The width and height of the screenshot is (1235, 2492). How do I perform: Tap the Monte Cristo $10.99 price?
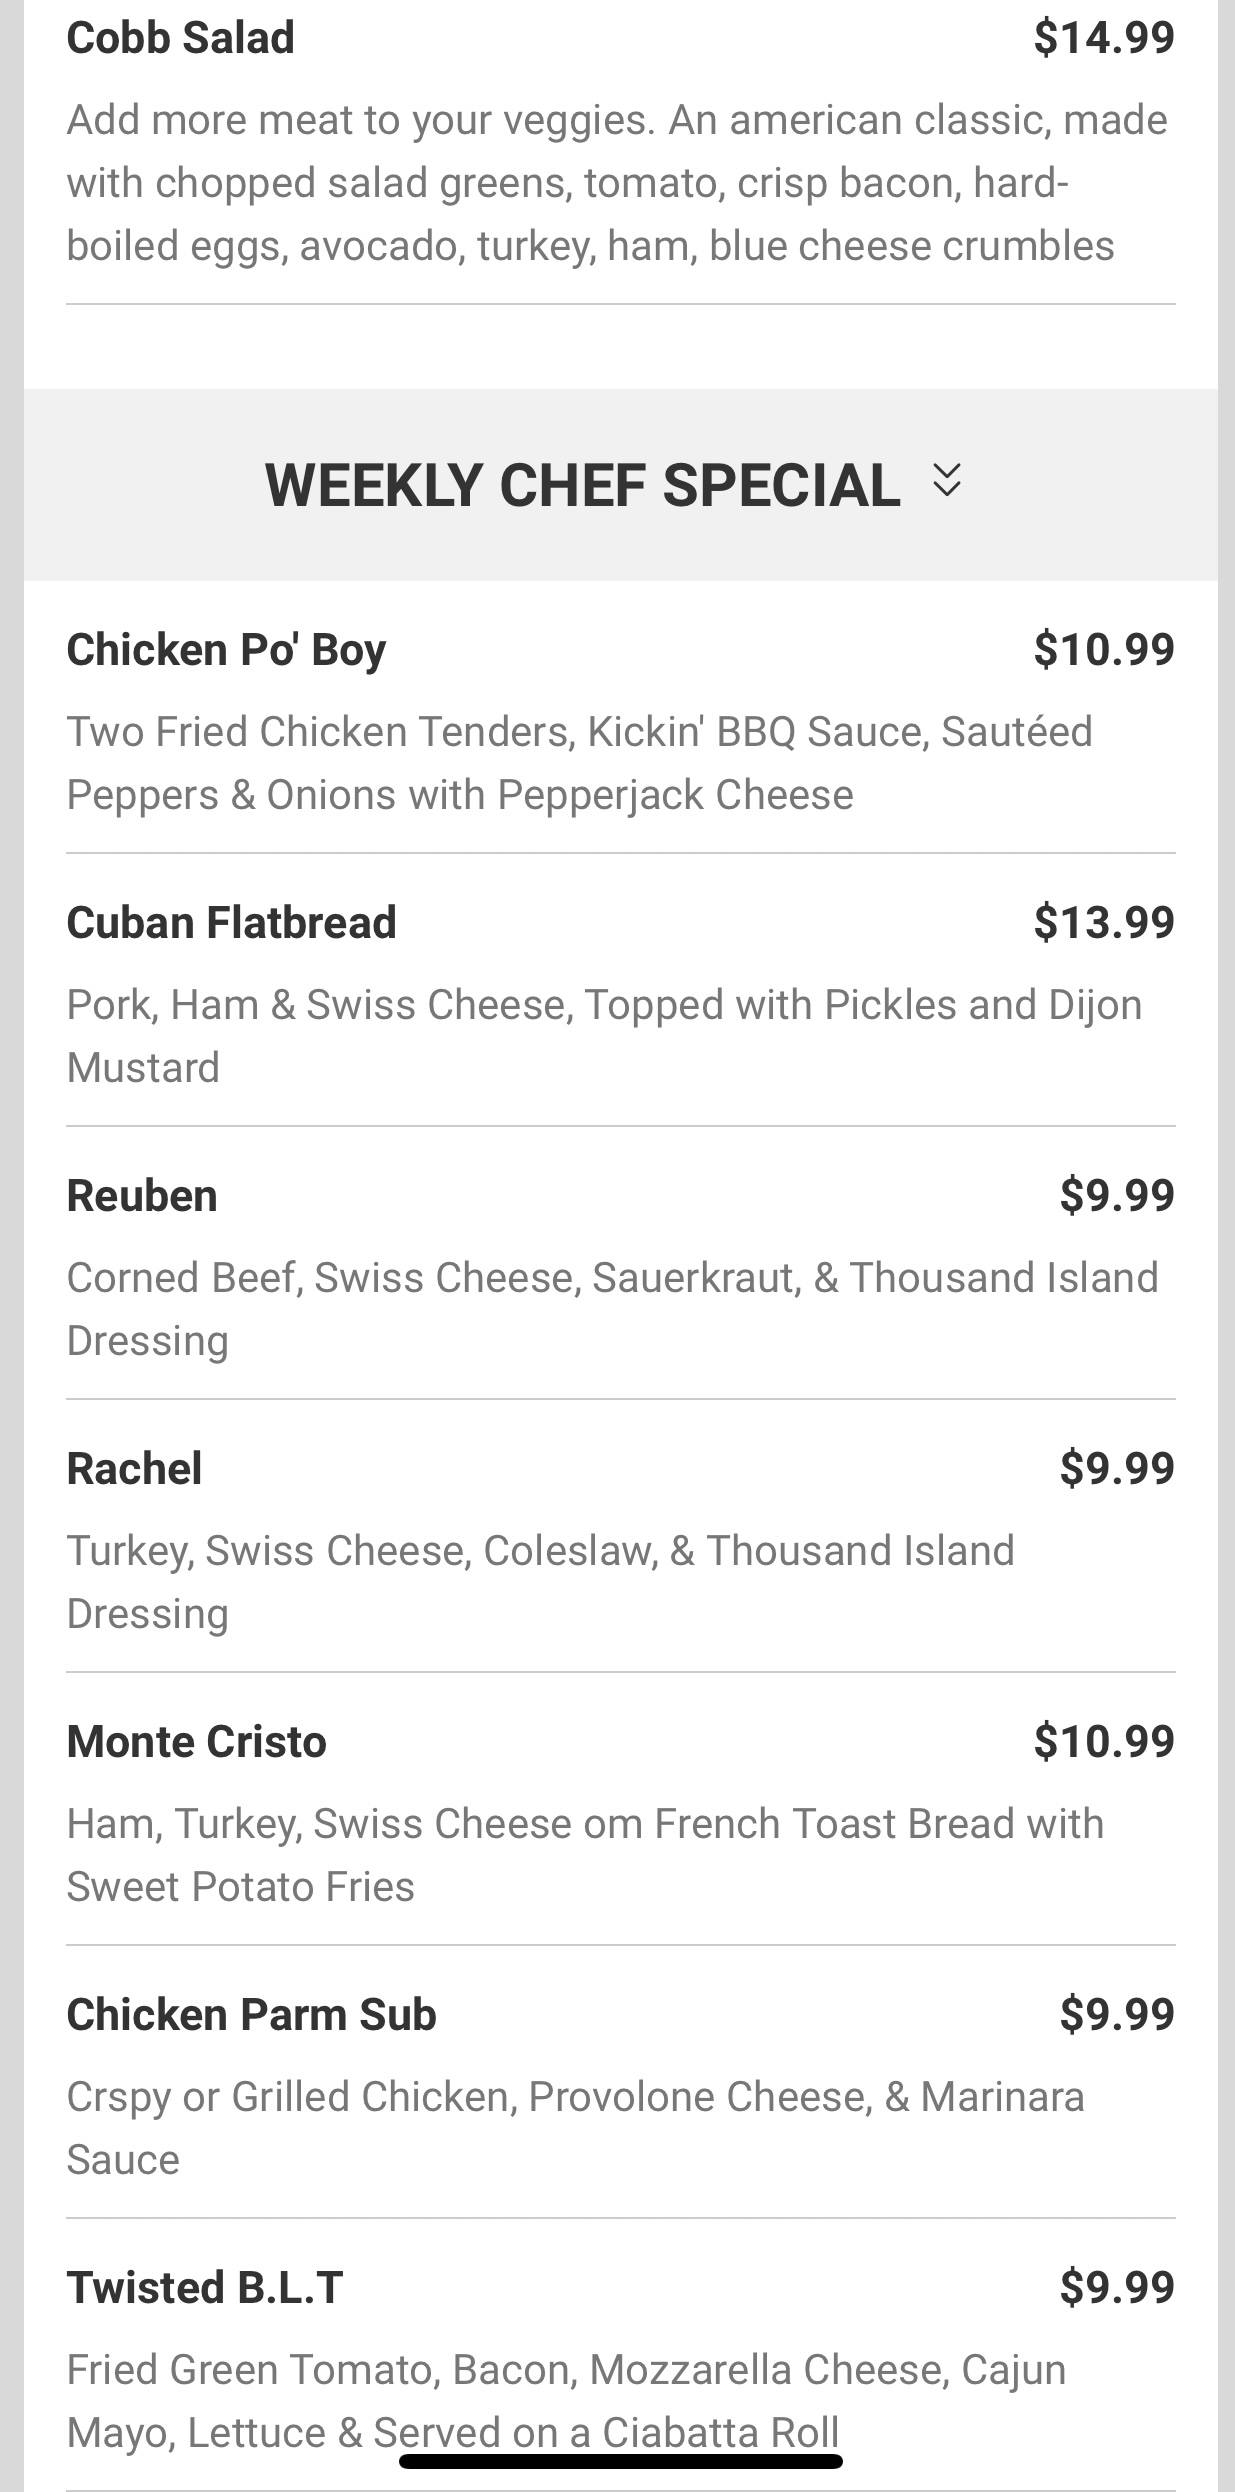[x=1104, y=1741]
